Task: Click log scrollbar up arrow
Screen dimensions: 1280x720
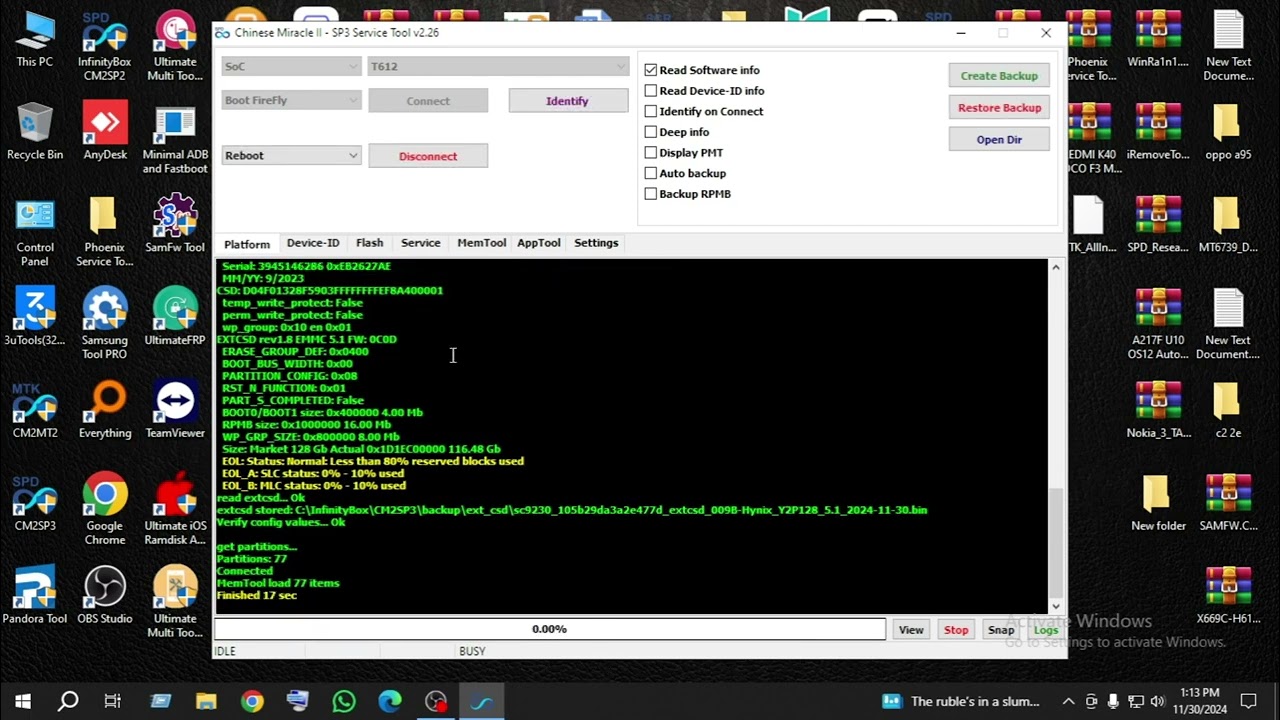Action: click(x=1056, y=267)
